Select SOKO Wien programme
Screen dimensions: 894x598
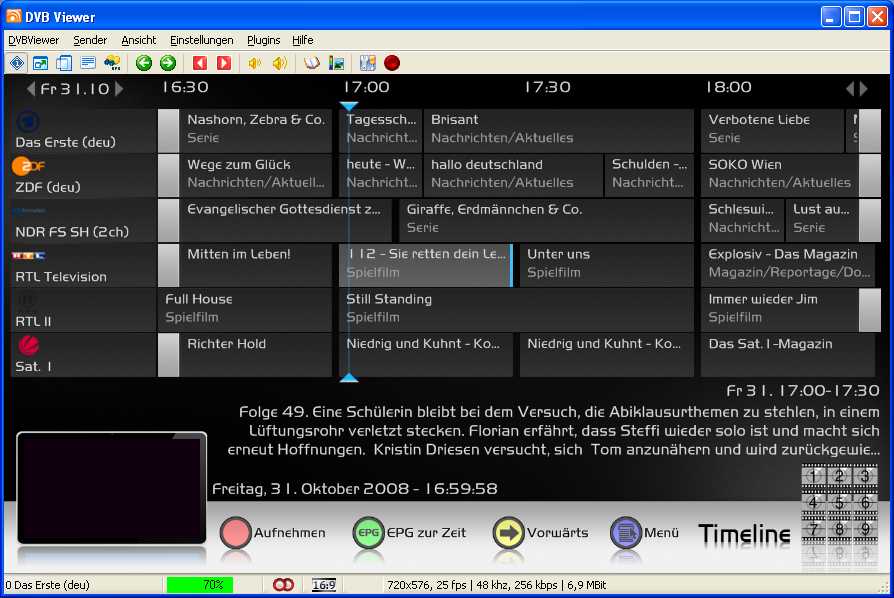[x=780, y=176]
